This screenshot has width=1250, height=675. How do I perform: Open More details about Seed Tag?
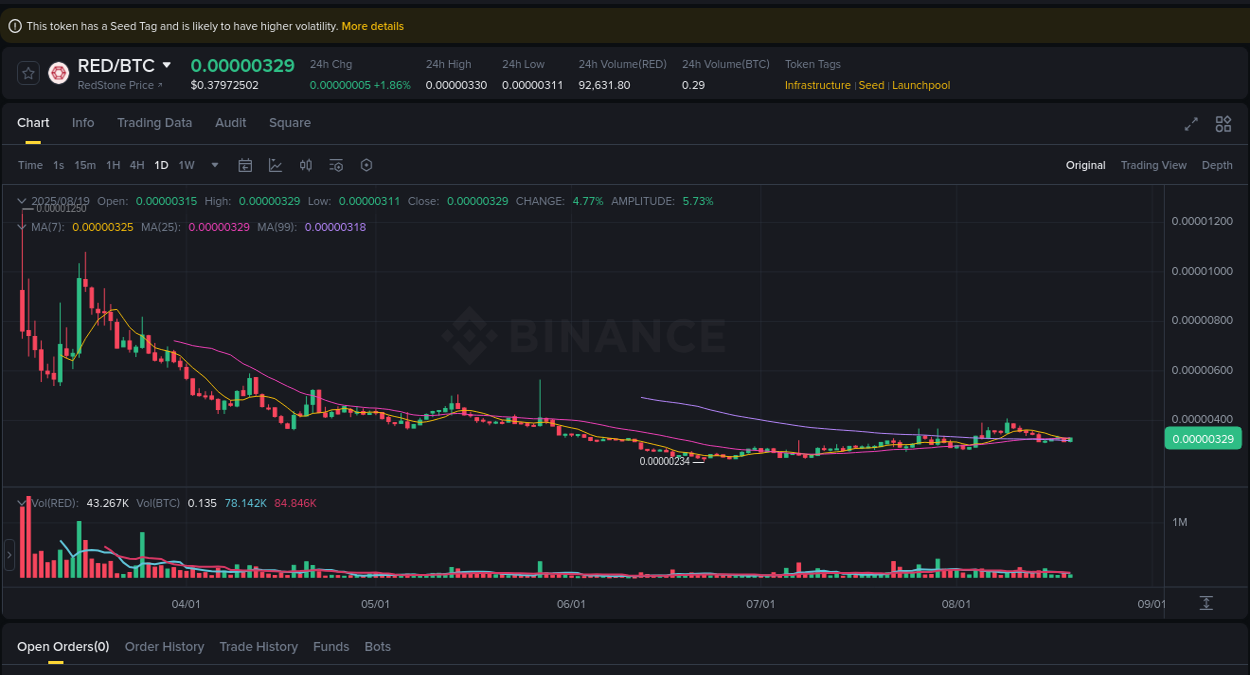[373, 26]
